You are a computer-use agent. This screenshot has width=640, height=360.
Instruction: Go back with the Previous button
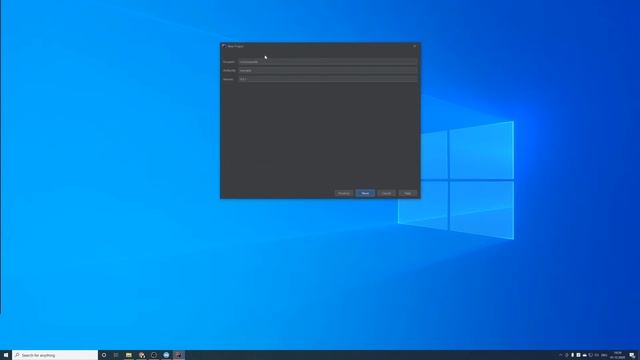tap(344, 193)
